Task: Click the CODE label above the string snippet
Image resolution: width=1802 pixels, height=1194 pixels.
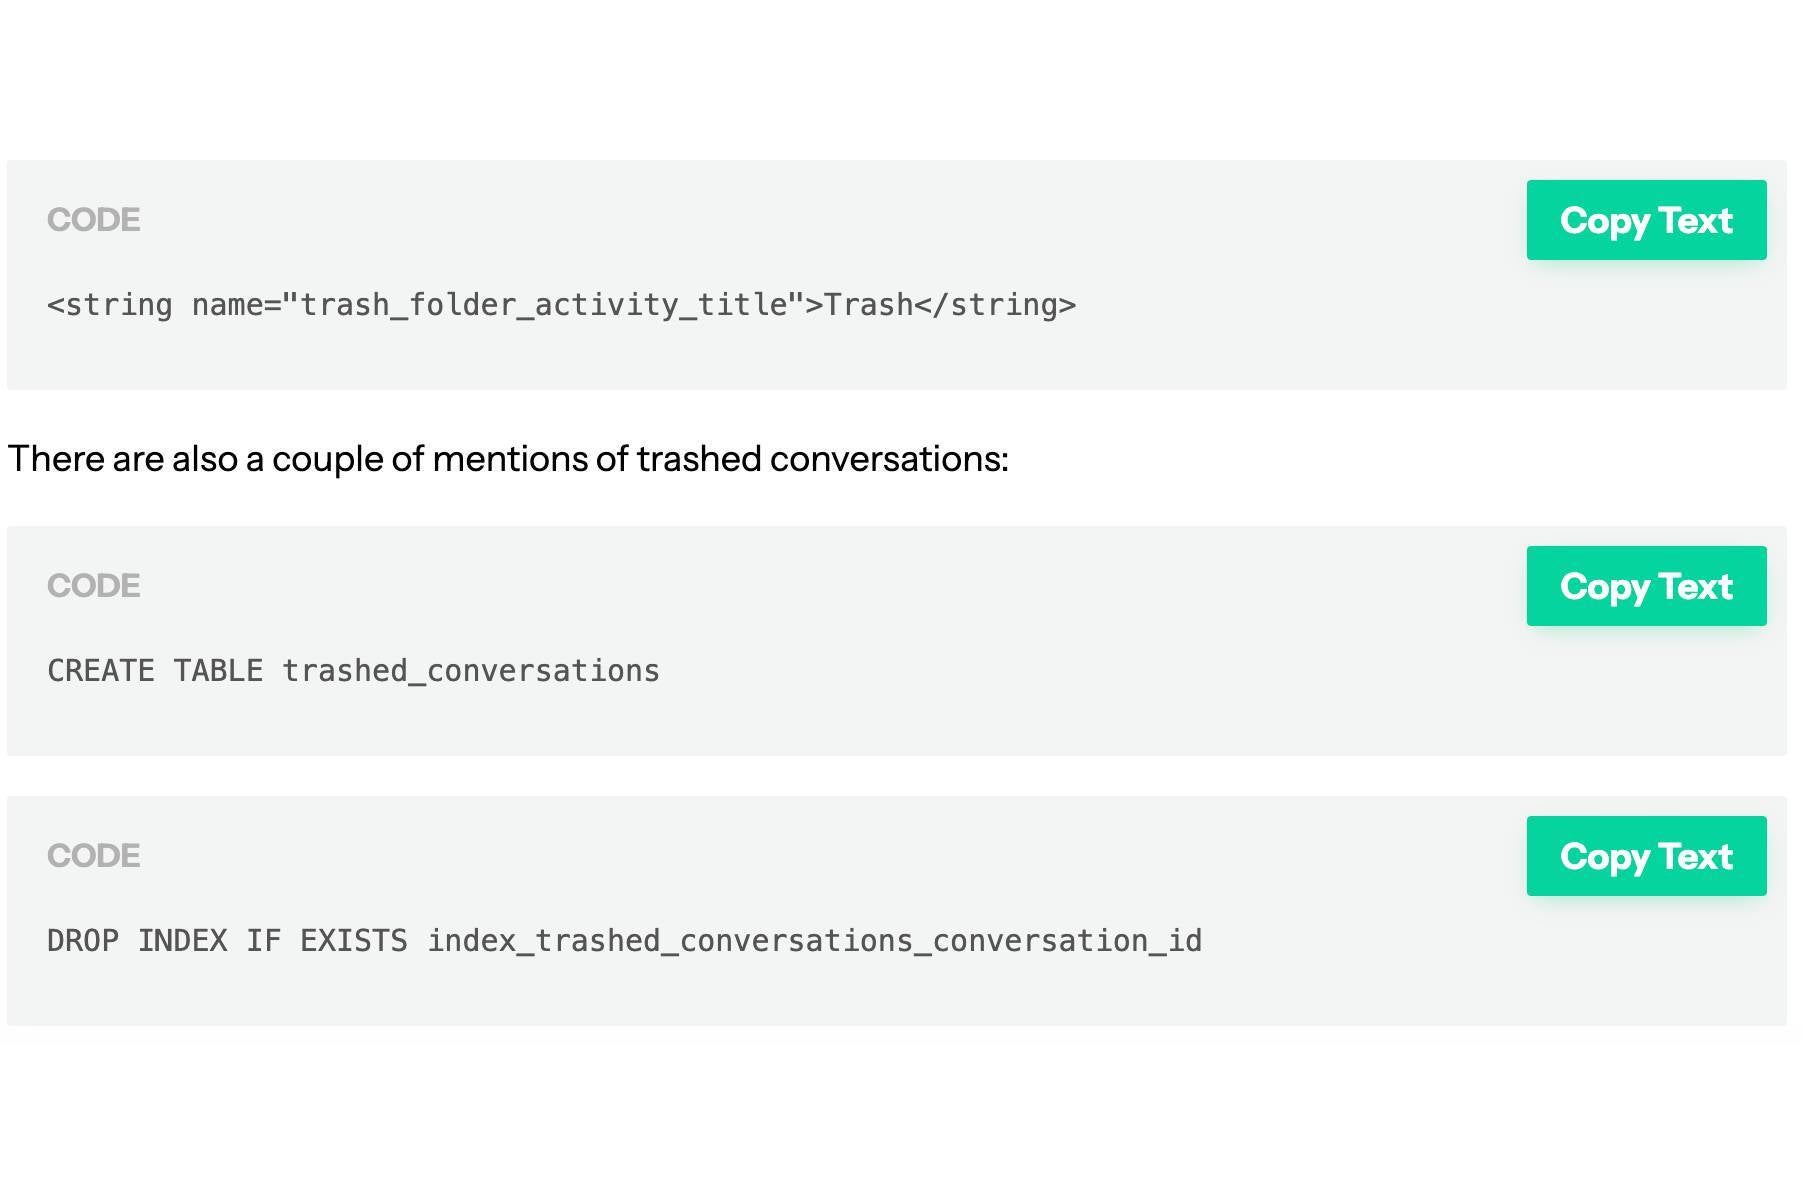Action: 94,220
